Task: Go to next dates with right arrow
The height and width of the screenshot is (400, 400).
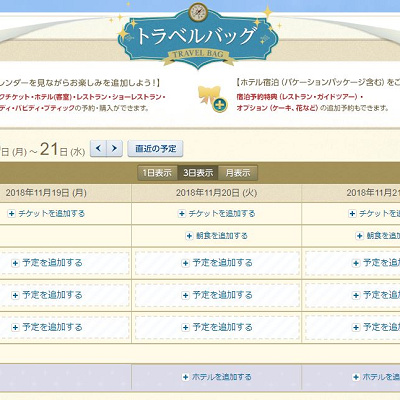Action: pyautogui.click(x=114, y=148)
